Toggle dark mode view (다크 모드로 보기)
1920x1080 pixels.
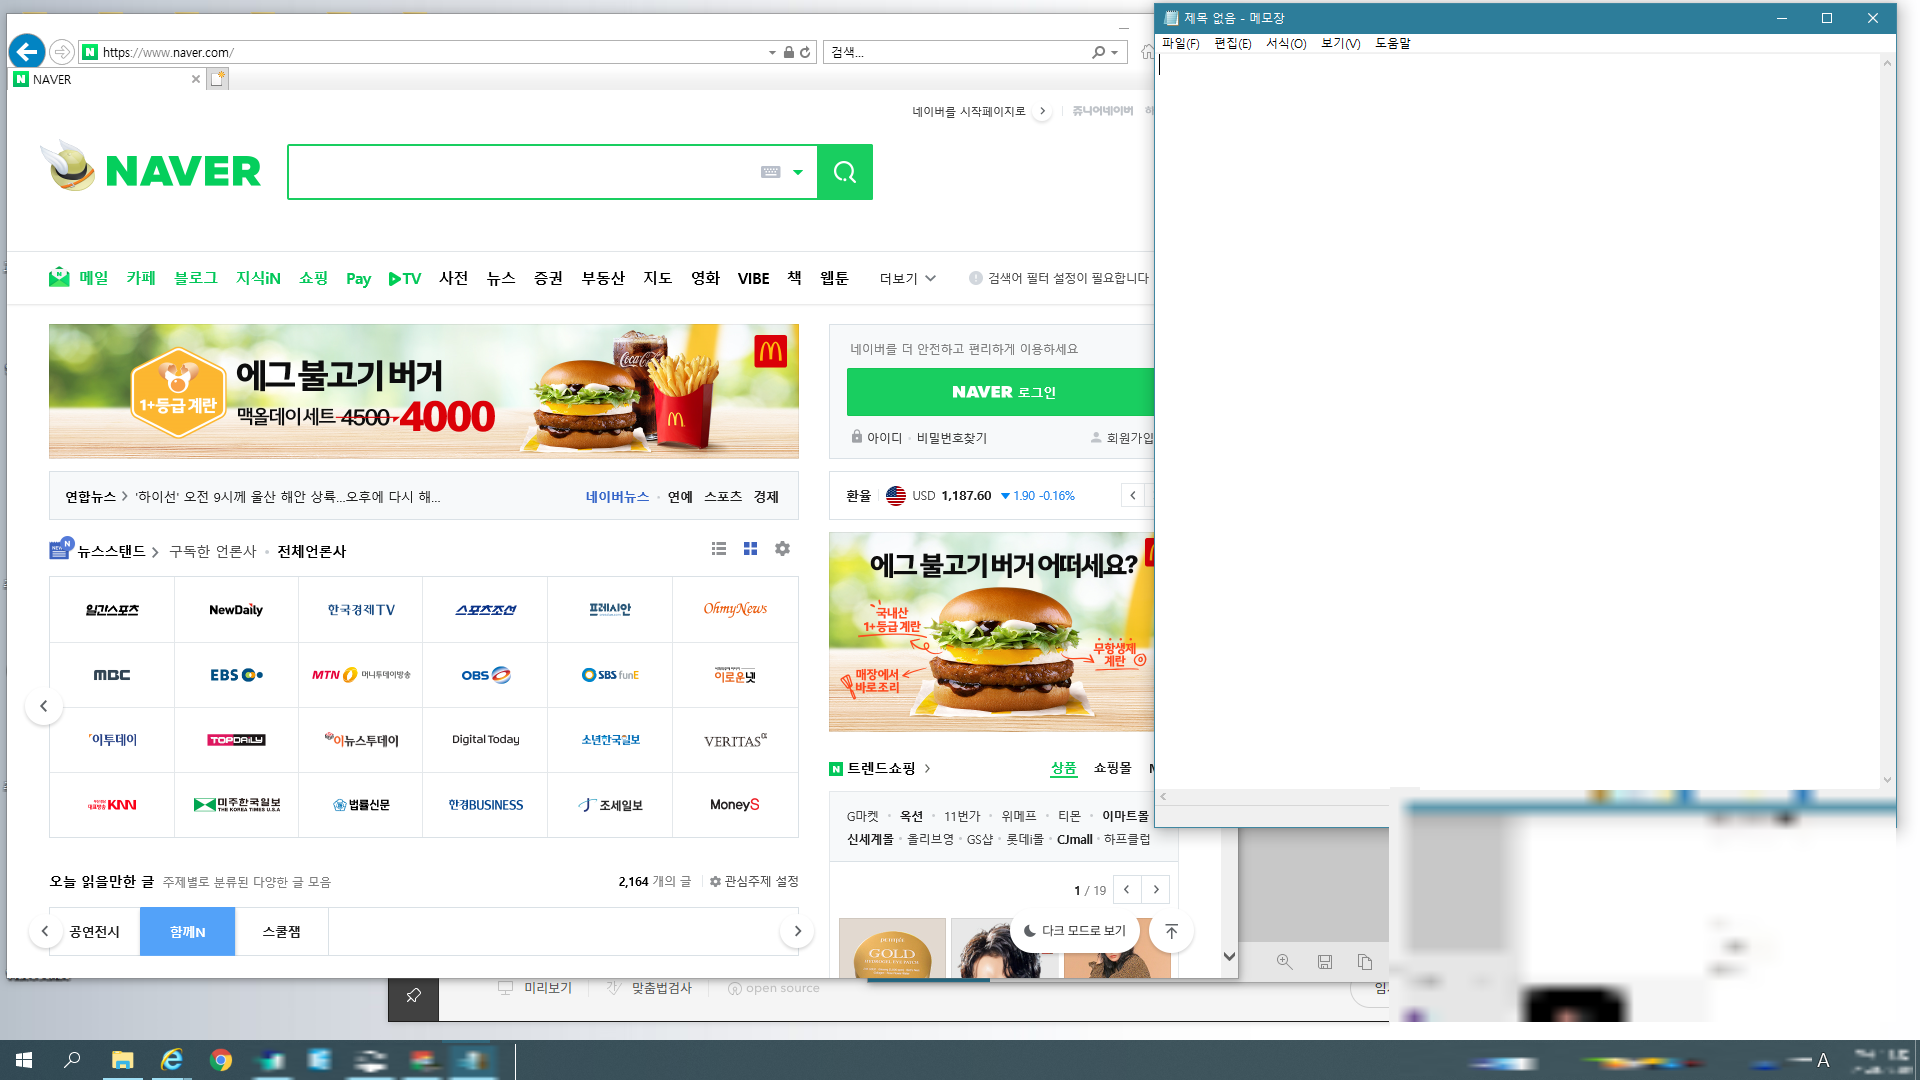[1074, 931]
